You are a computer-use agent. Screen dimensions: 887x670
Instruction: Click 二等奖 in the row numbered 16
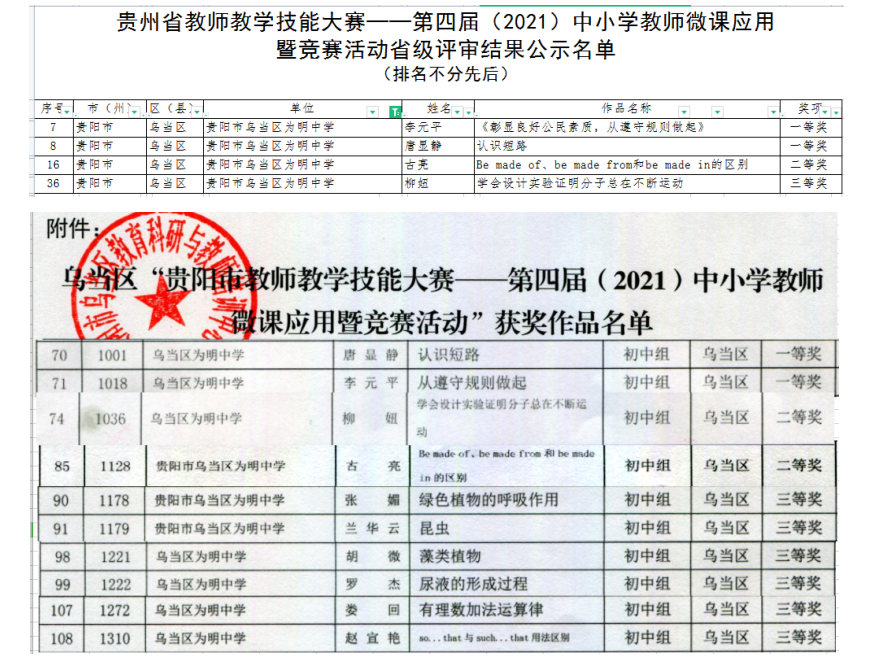pos(808,165)
